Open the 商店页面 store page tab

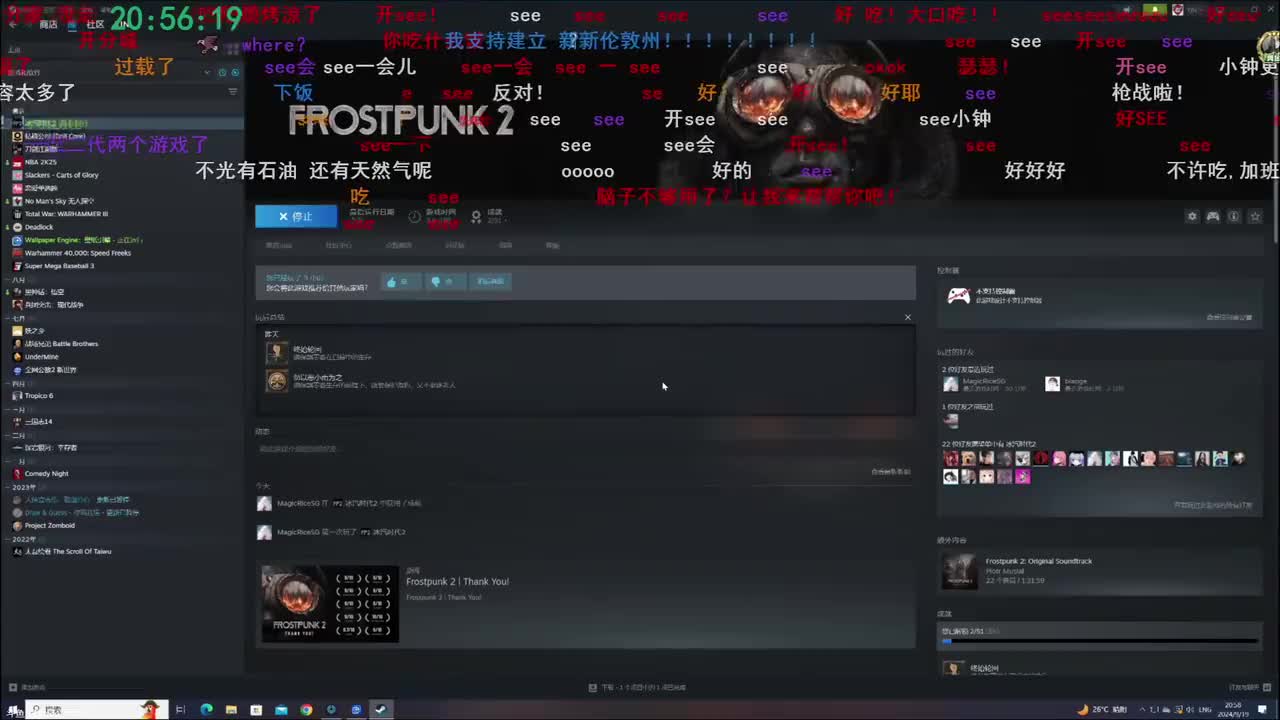pos(279,245)
